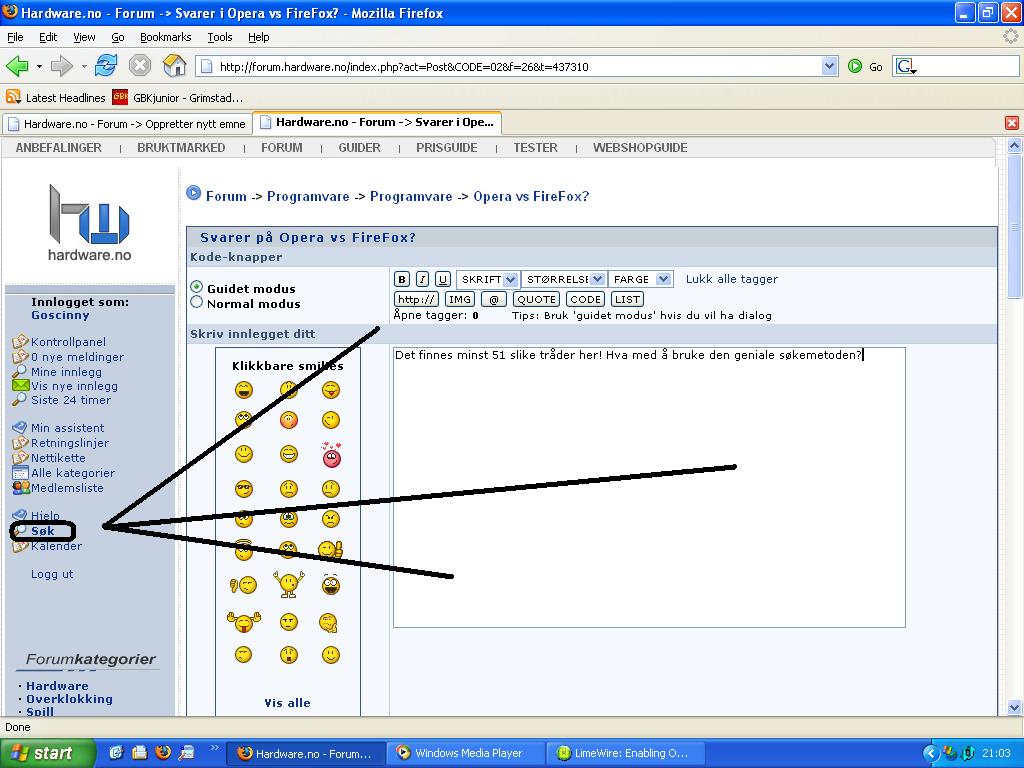The width and height of the screenshot is (1024, 768).
Task: Click the Firefox Back arrow button
Action: tap(17, 66)
